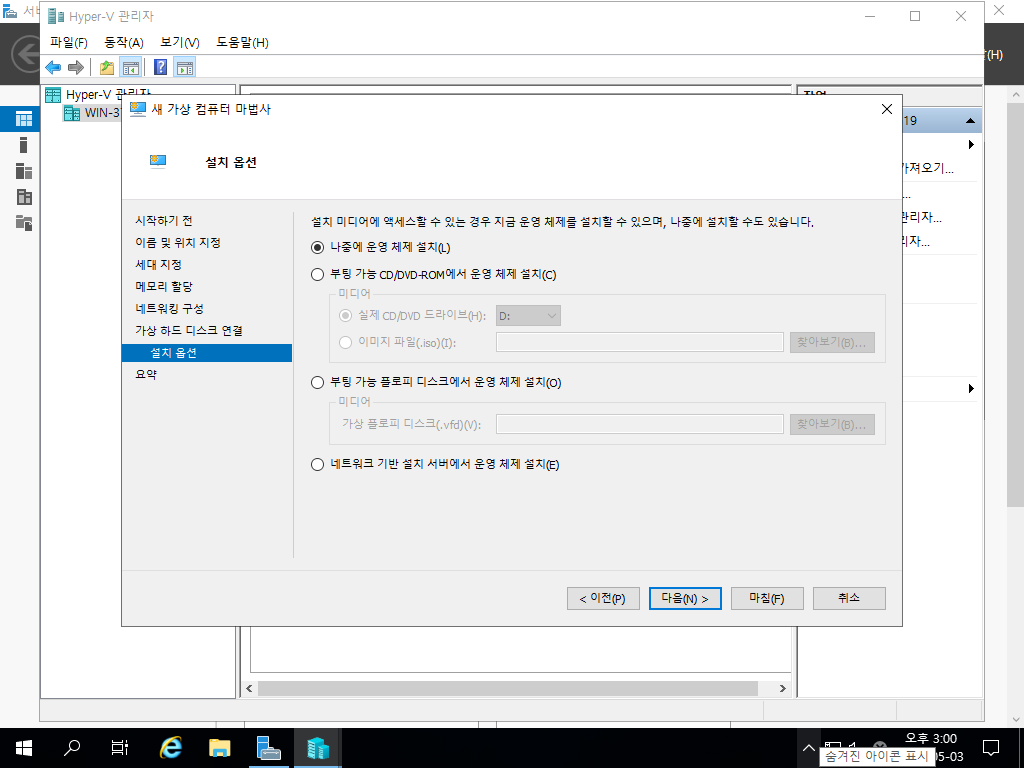Click Server Manager's round back navigation button

(26, 54)
